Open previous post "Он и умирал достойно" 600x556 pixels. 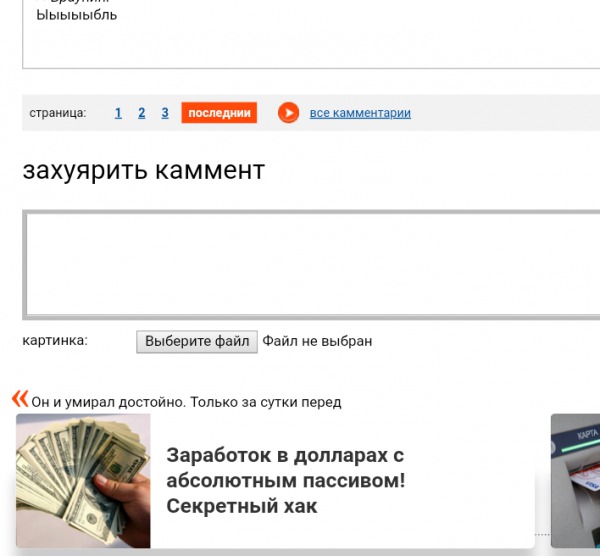(x=186, y=402)
